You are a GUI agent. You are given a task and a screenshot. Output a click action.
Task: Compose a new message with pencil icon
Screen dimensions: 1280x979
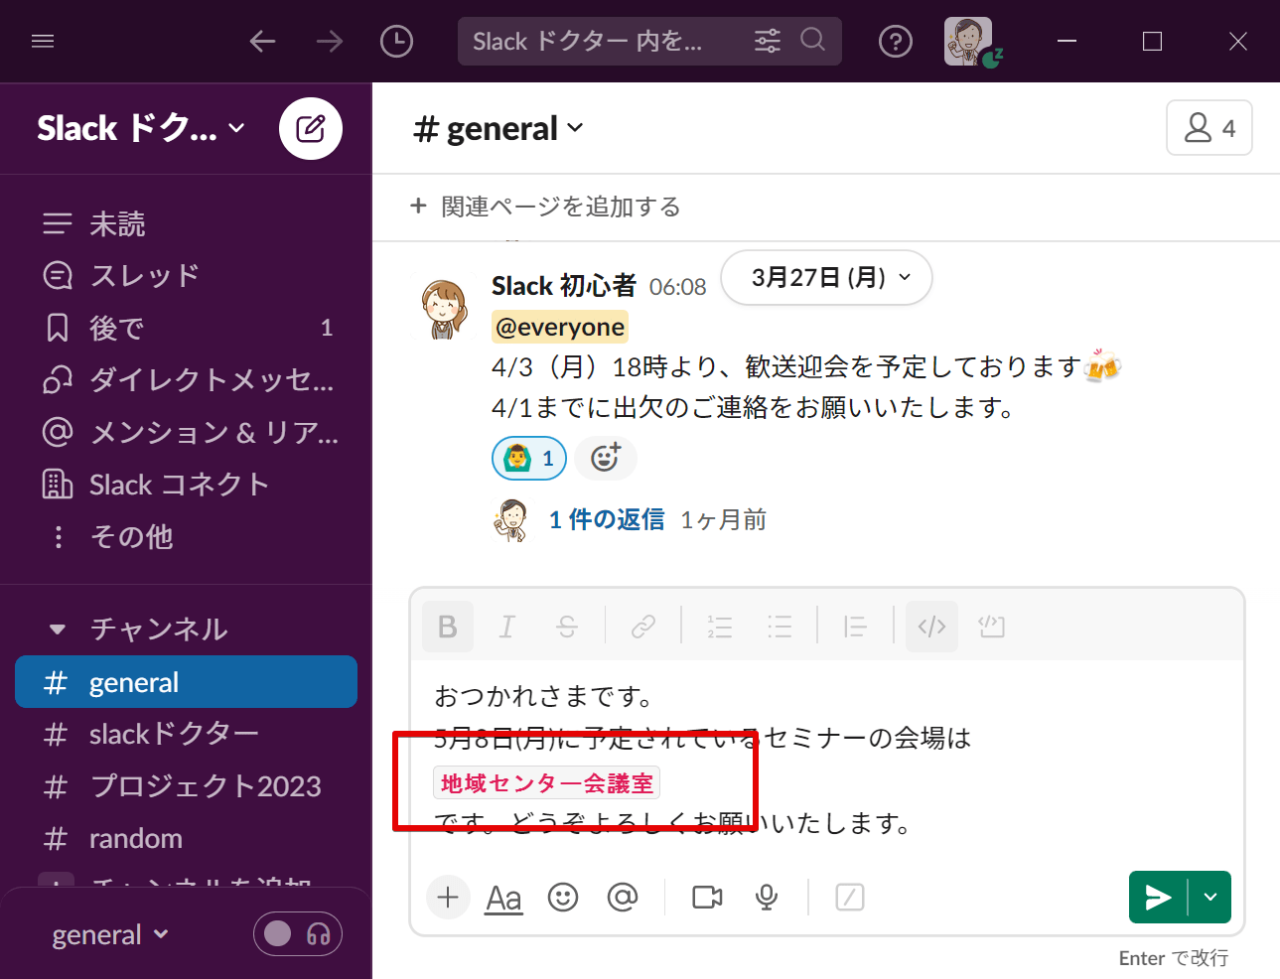pyautogui.click(x=311, y=128)
